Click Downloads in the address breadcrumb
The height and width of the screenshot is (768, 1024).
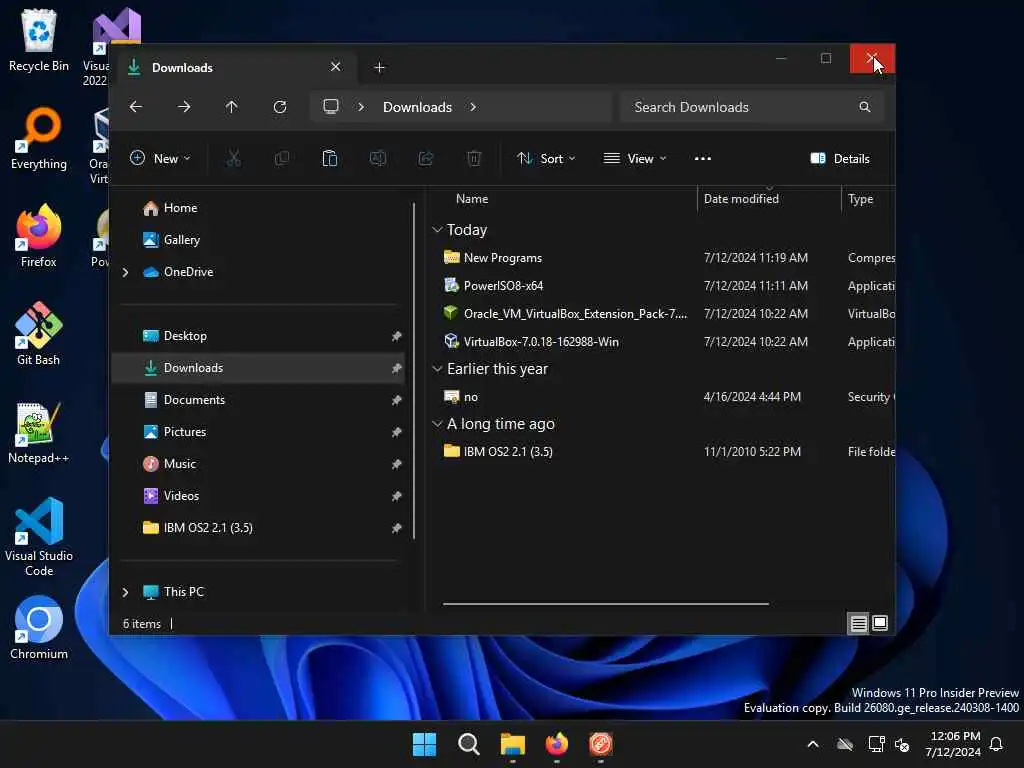tap(417, 106)
